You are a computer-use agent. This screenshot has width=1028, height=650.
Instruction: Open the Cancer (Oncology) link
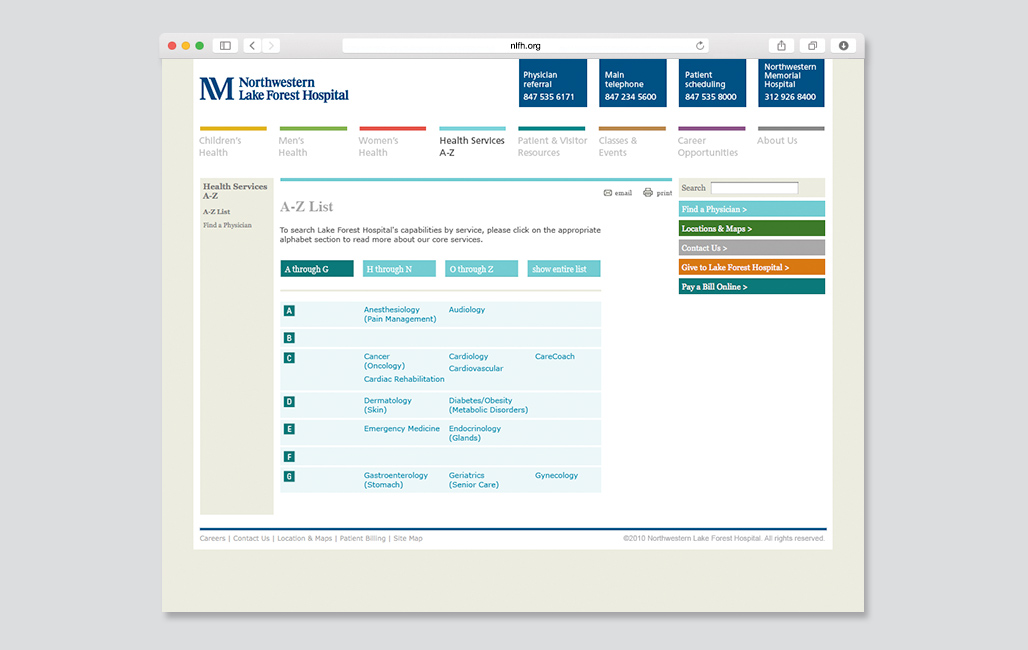[384, 361]
